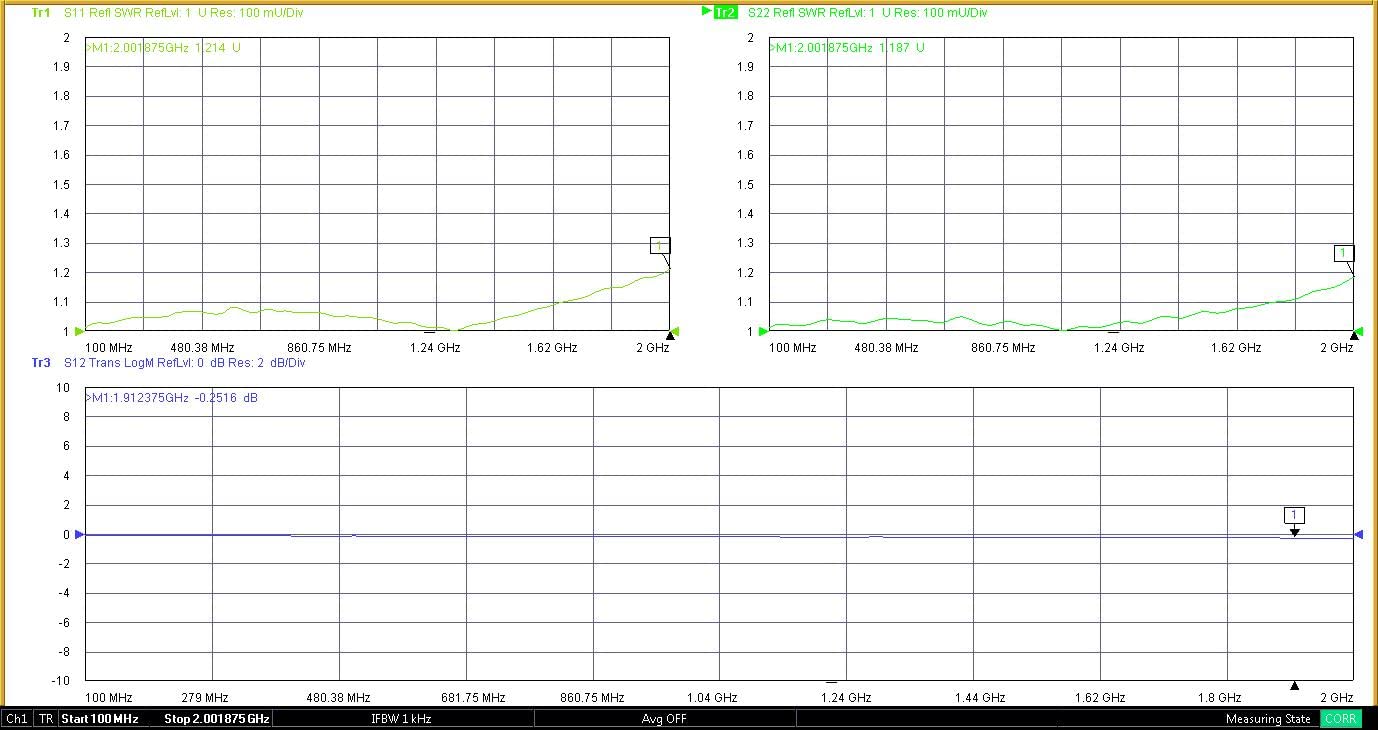Viewport: 1378px width, 730px height.
Task: Click 681.75 MHz label on S12 axis
Action: tap(475, 698)
